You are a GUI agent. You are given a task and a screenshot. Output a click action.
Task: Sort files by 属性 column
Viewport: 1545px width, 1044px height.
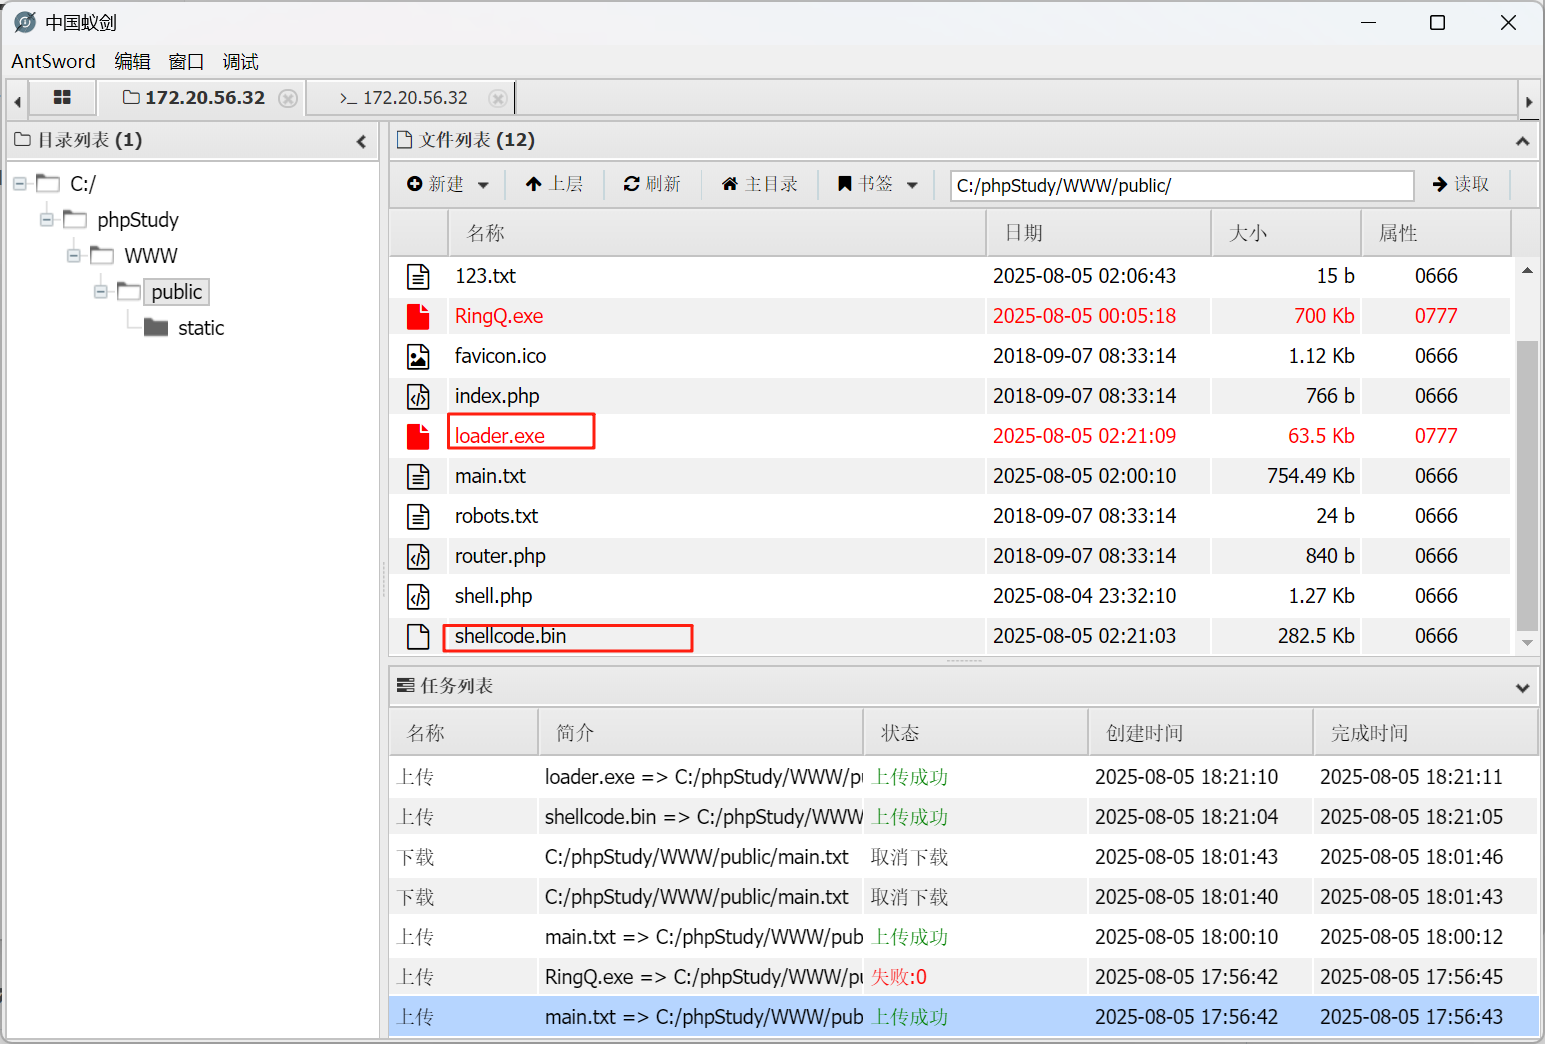click(x=1436, y=233)
